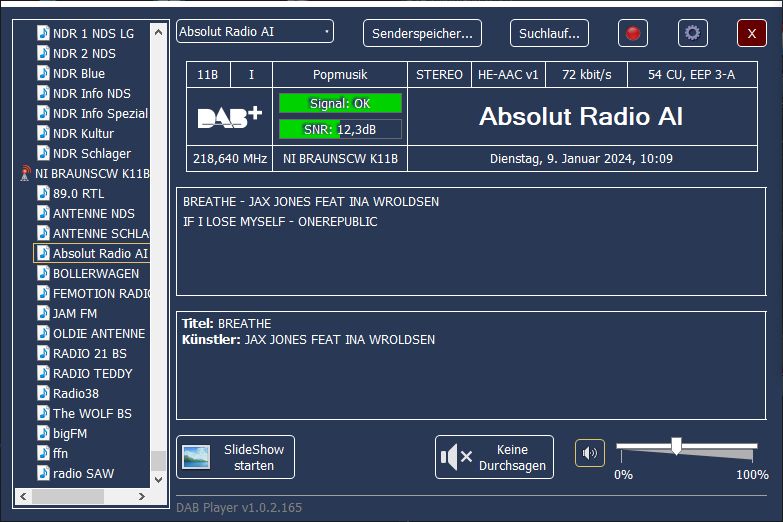
Task: Click the NI BRAUNSCW K11B ensemble node
Action: point(92,173)
